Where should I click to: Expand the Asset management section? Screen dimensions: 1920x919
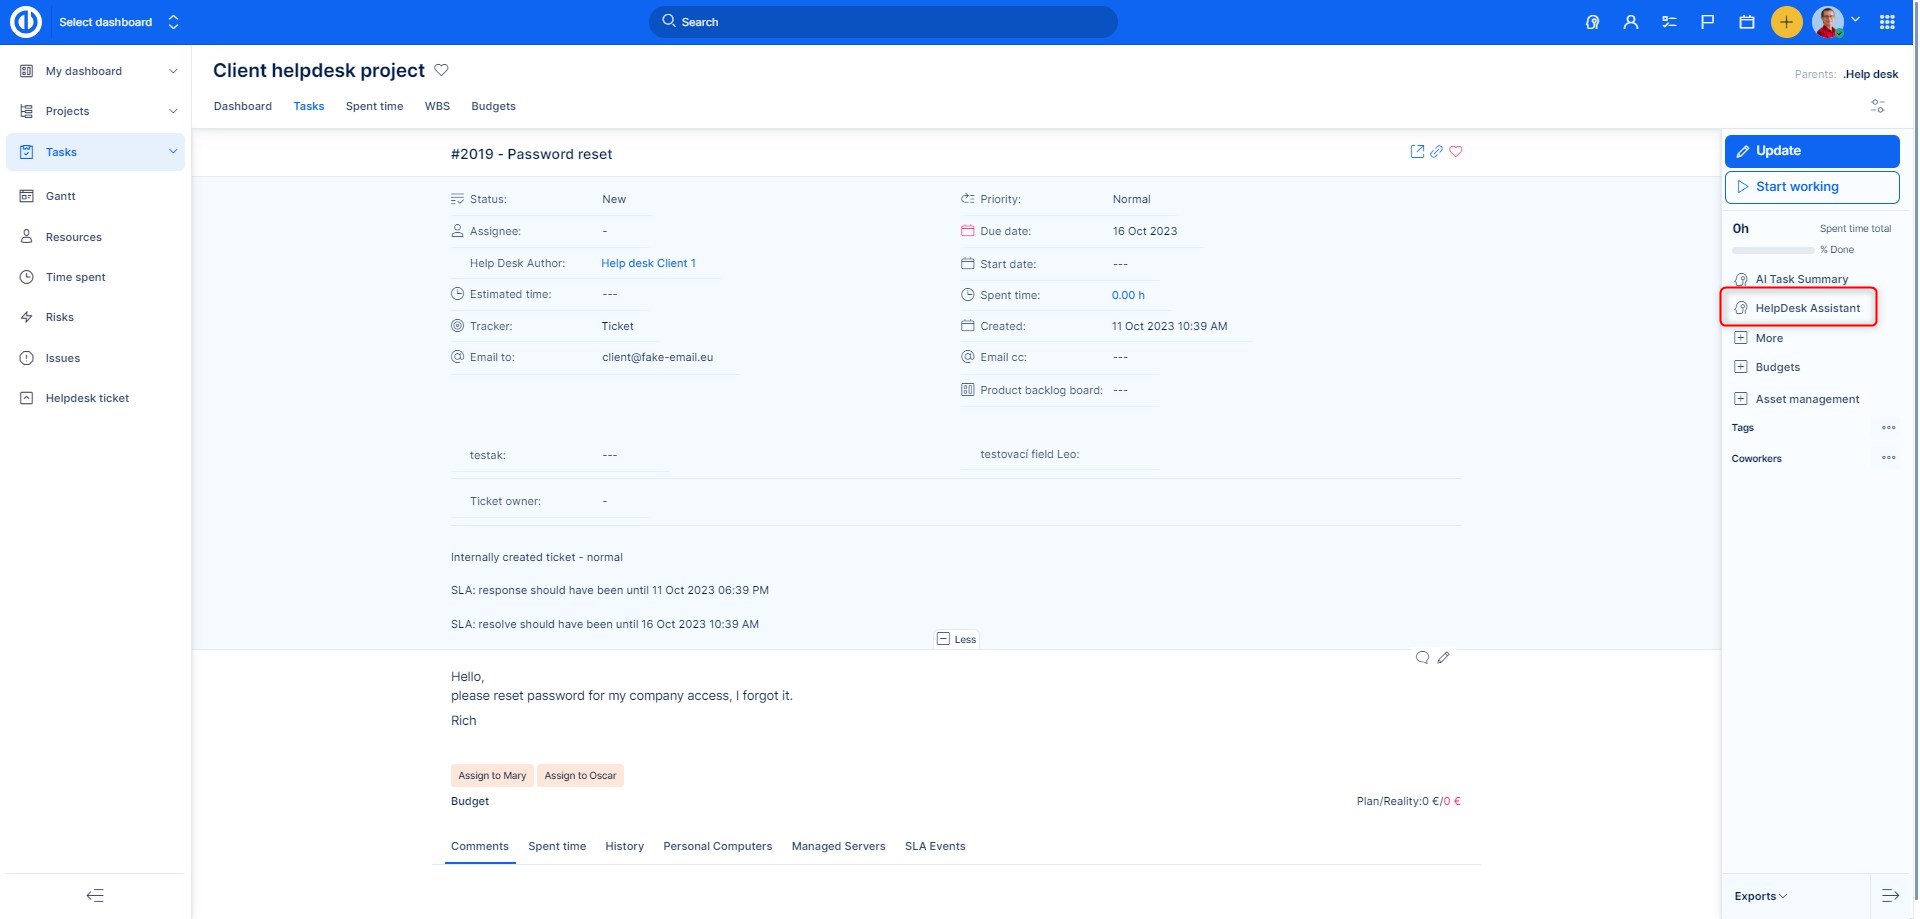coord(1806,399)
